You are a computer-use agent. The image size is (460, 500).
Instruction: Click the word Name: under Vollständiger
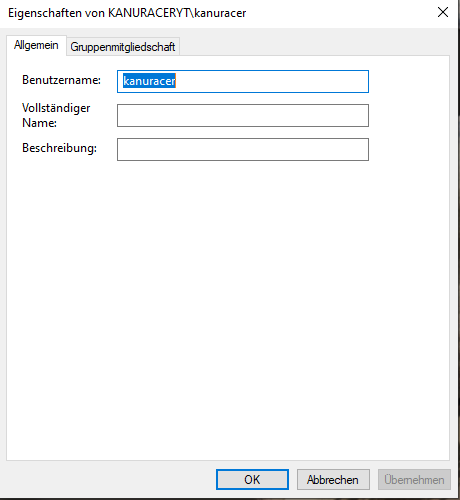pyautogui.click(x=39, y=123)
